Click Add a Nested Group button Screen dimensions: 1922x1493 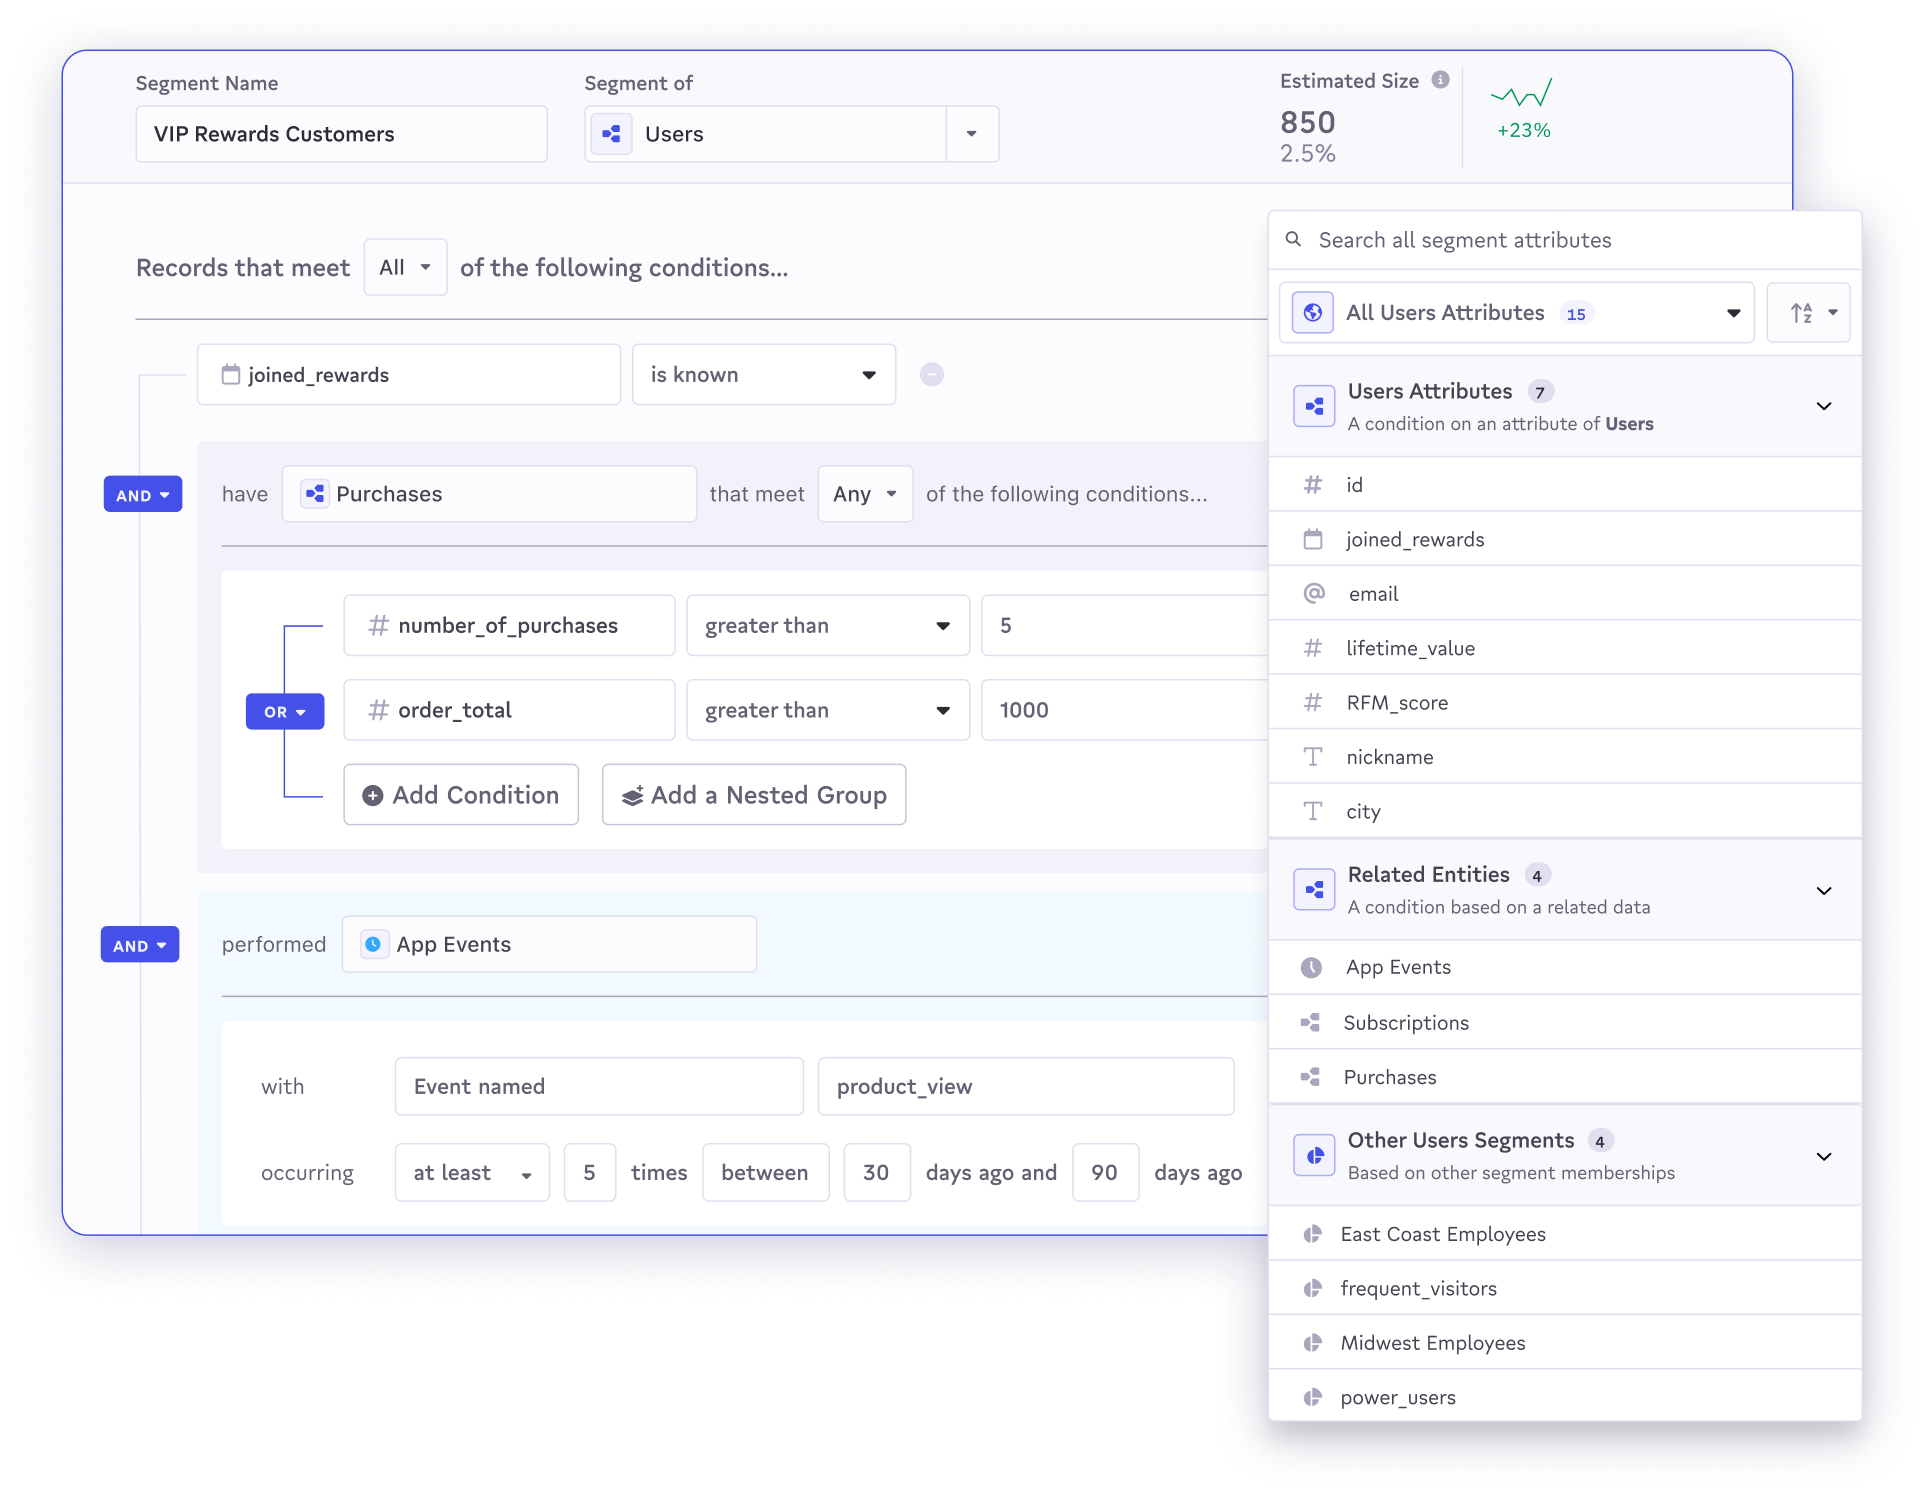(754, 795)
